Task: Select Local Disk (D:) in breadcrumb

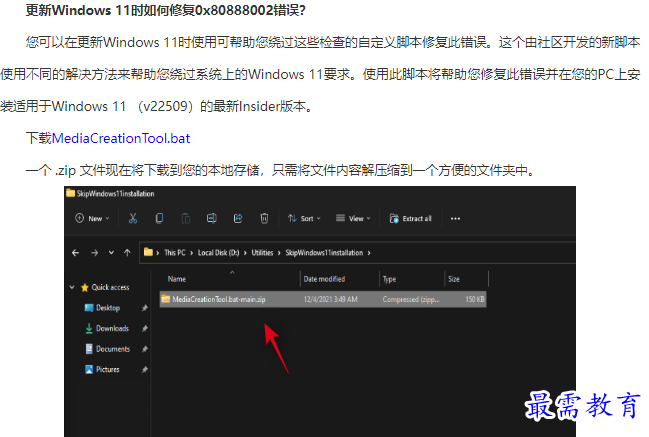Action: (219, 253)
